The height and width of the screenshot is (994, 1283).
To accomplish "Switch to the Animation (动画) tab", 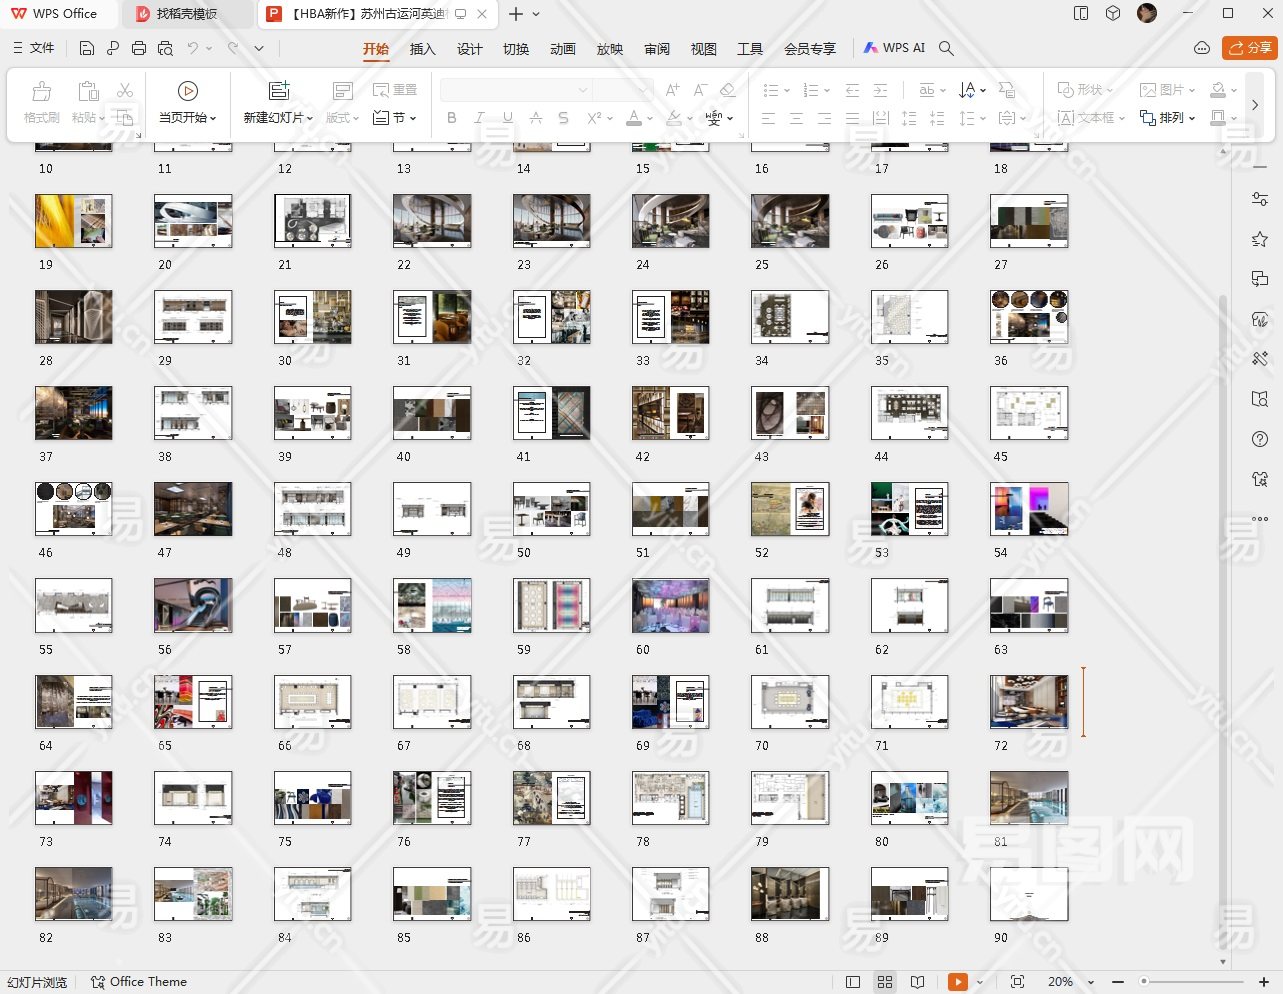I will (562, 49).
